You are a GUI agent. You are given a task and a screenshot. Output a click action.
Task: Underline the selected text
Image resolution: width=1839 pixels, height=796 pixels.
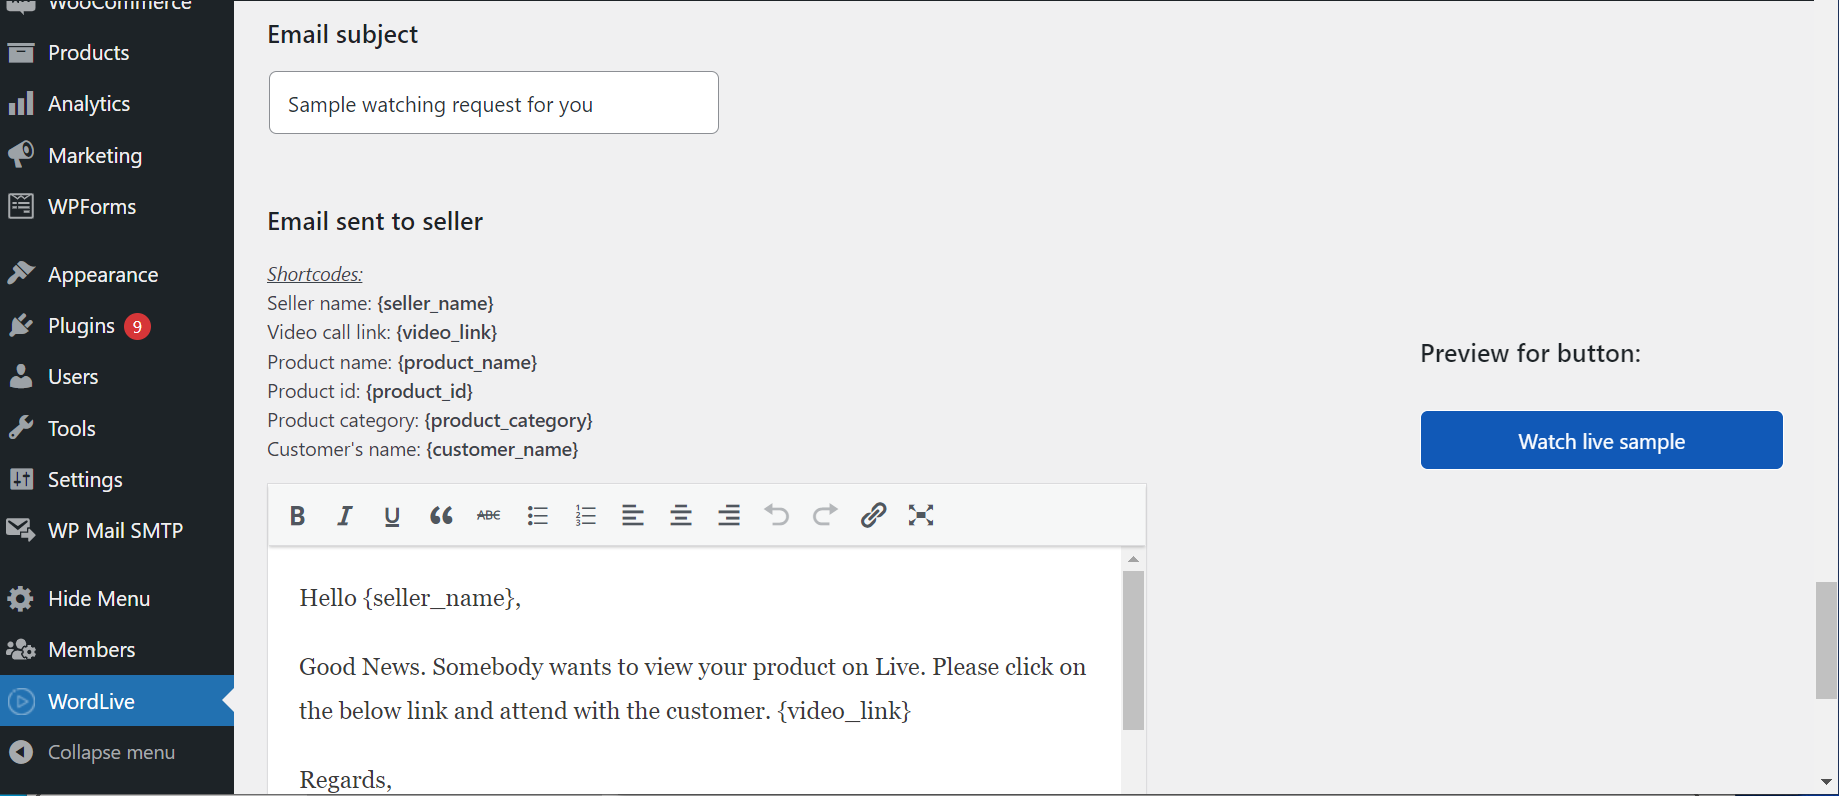pyautogui.click(x=392, y=516)
